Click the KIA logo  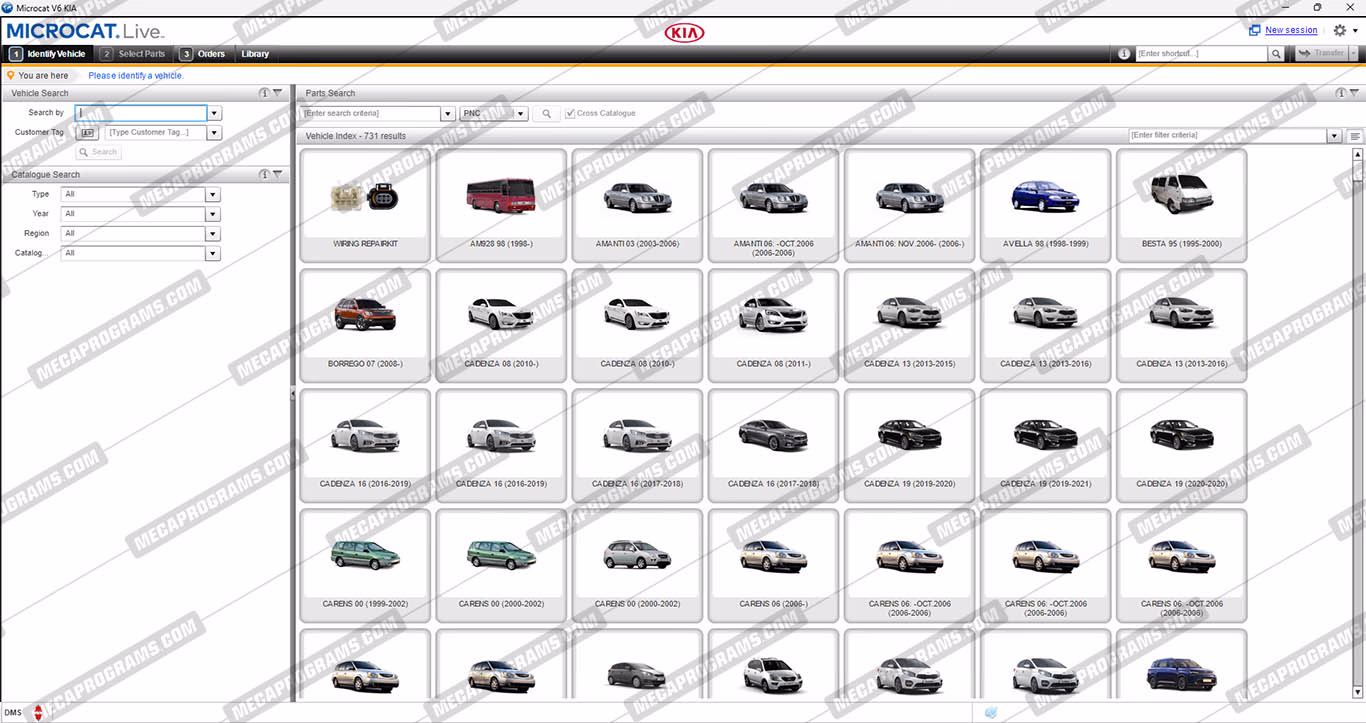coord(684,33)
